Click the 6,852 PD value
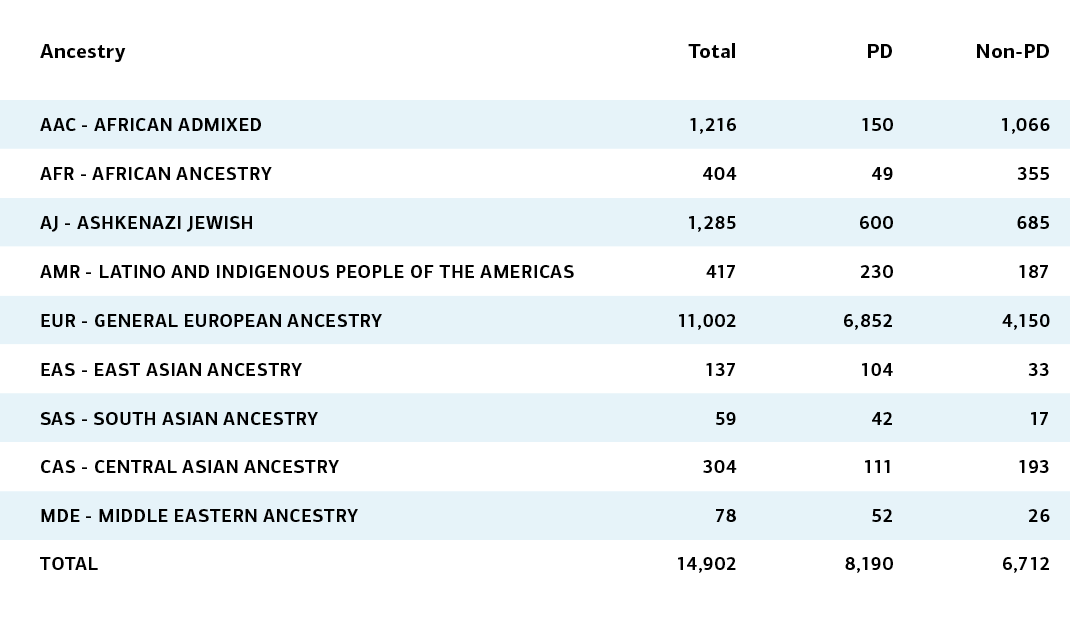The height and width of the screenshot is (640, 1070). (x=868, y=321)
